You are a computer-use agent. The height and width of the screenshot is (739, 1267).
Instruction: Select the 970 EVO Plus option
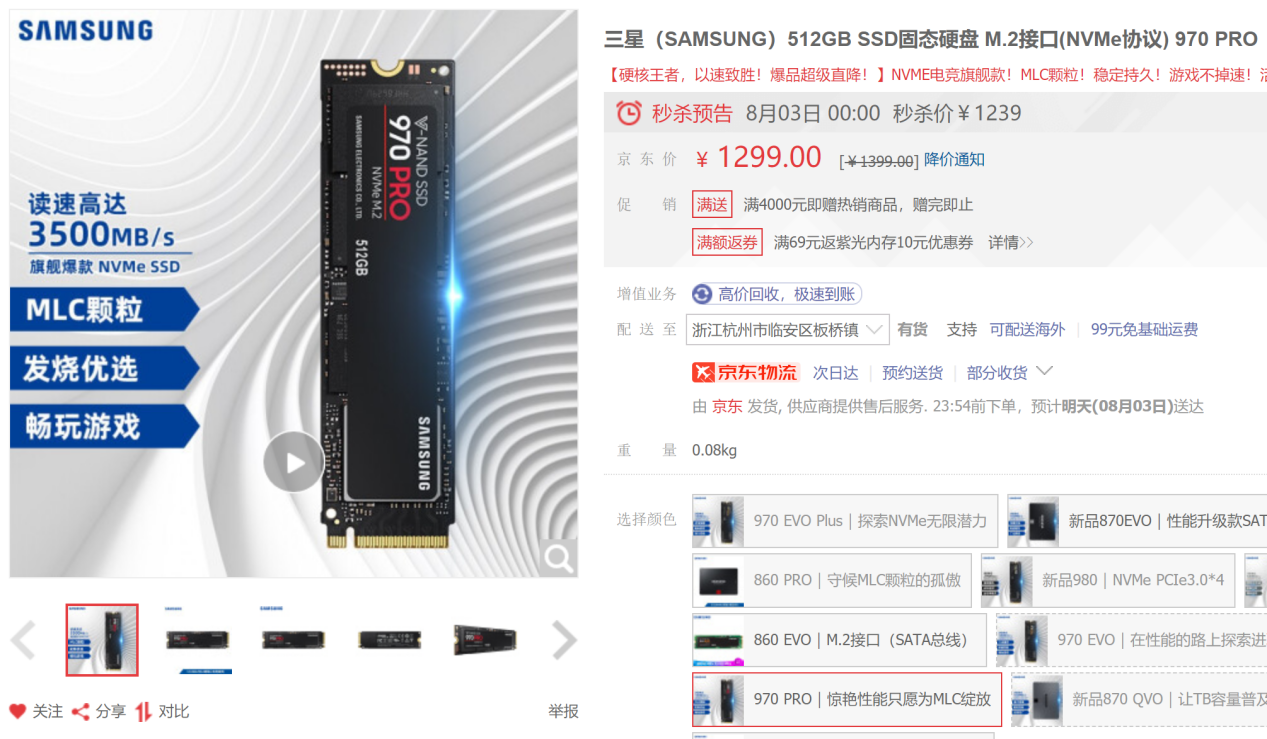[x=845, y=520]
